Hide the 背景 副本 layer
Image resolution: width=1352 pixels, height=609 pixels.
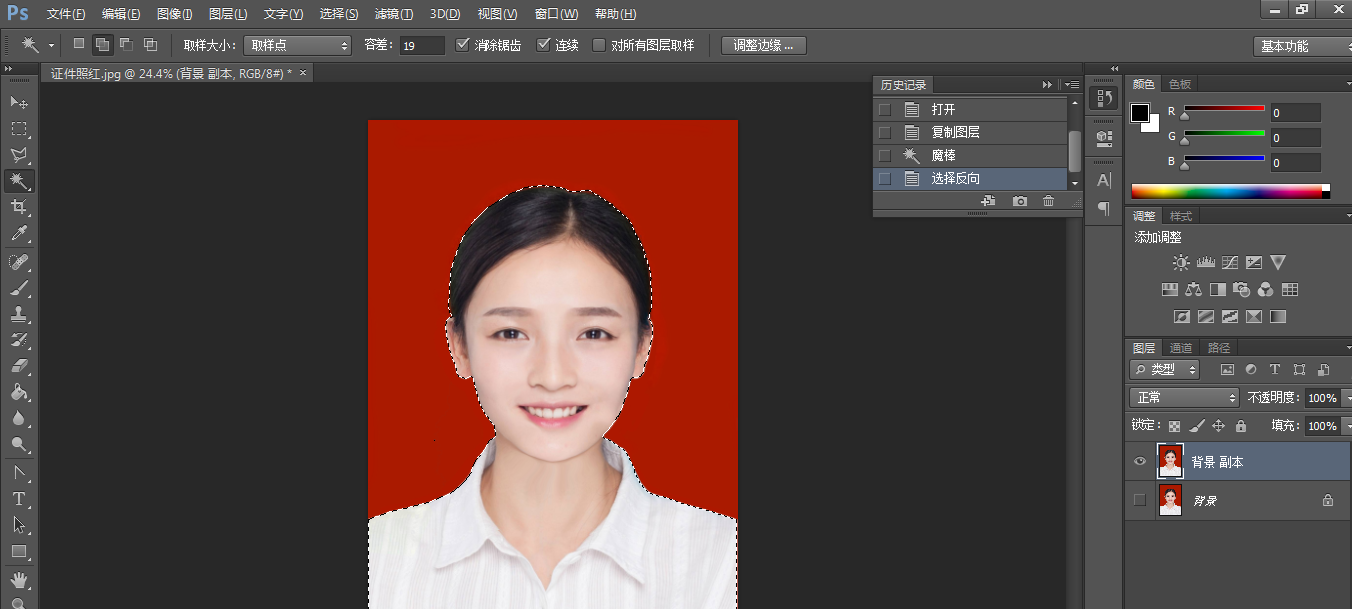click(x=1139, y=462)
